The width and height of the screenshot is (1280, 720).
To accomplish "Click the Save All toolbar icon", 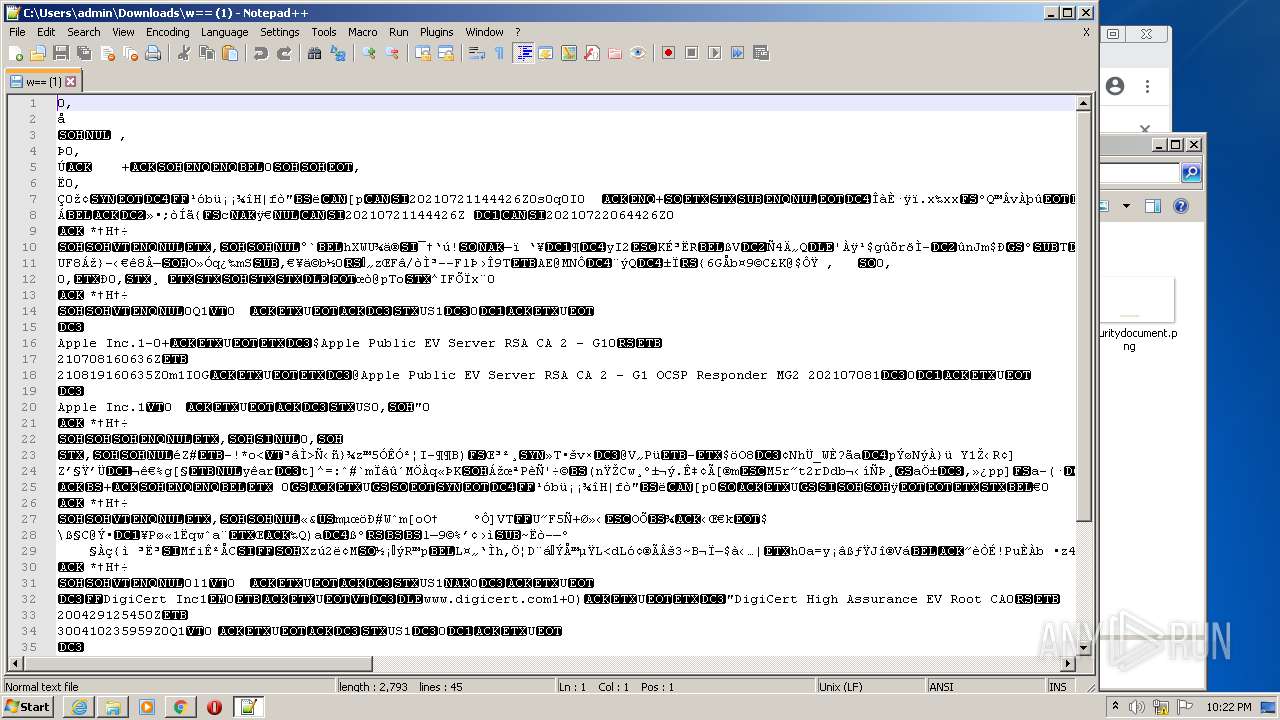I will click(x=83, y=53).
